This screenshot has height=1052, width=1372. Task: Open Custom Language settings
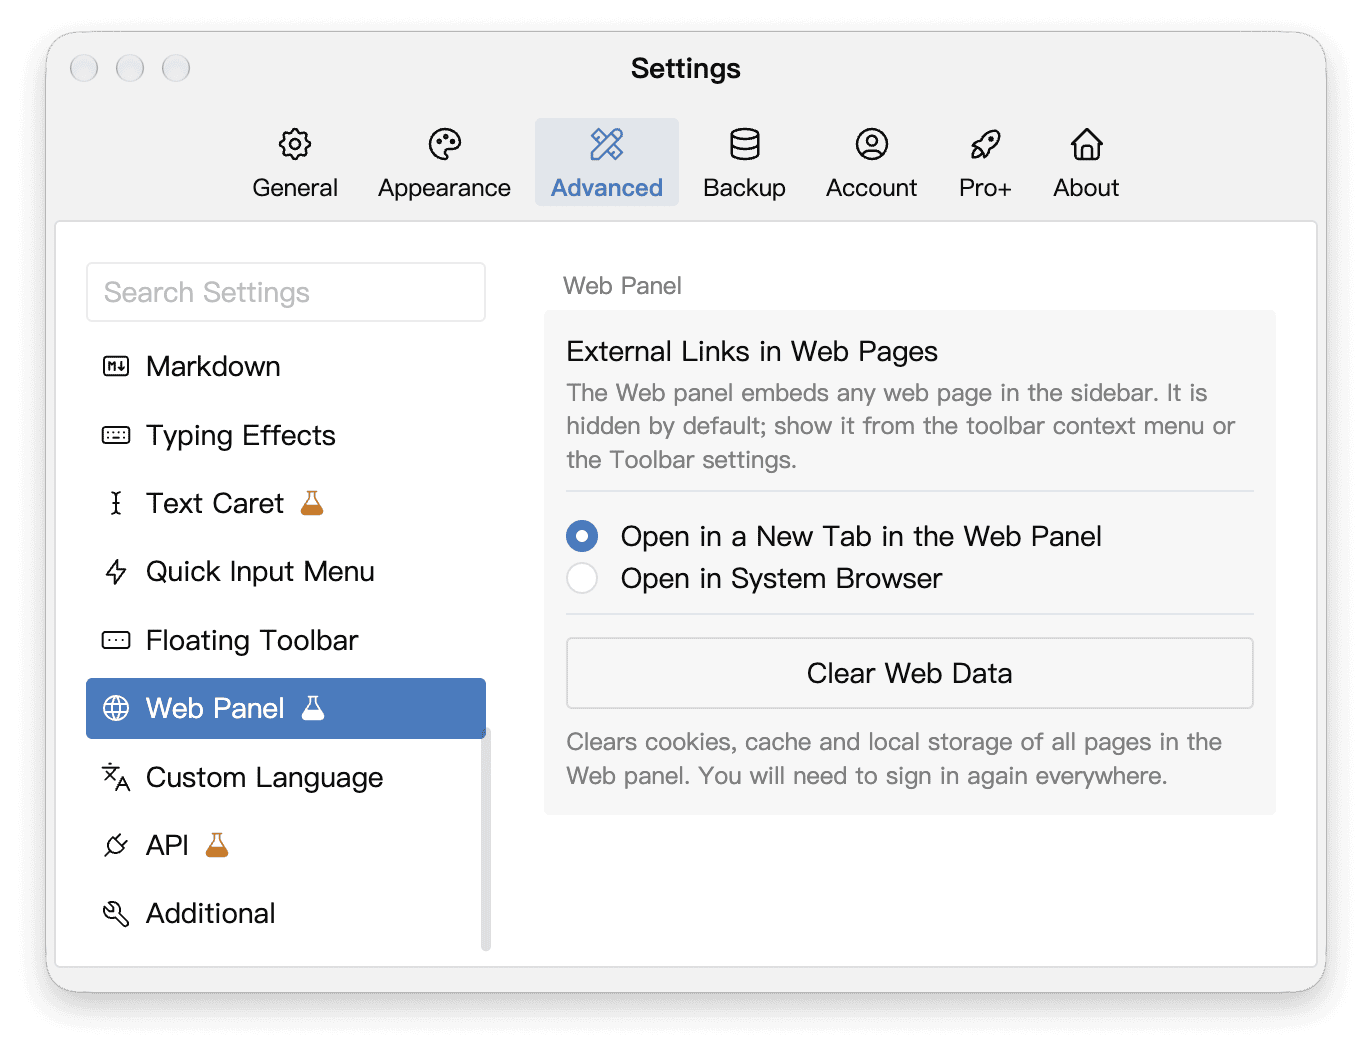[286, 777]
